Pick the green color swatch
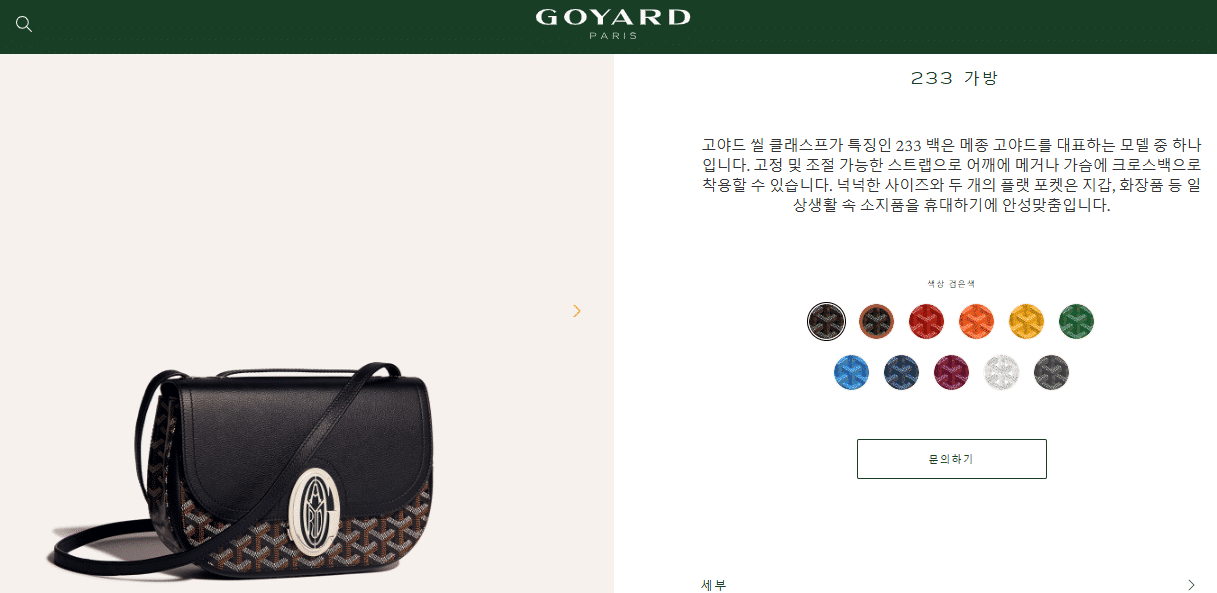Screen dimensions: 1217x593 click(1076, 321)
